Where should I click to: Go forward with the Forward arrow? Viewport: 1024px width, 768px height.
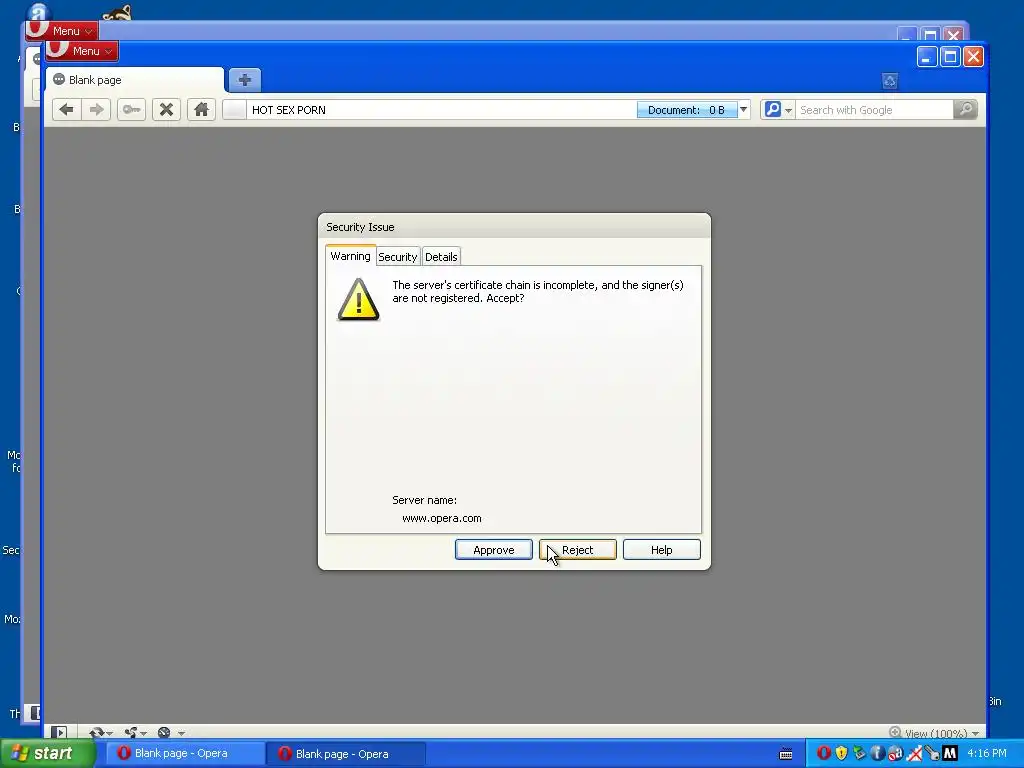coord(97,110)
